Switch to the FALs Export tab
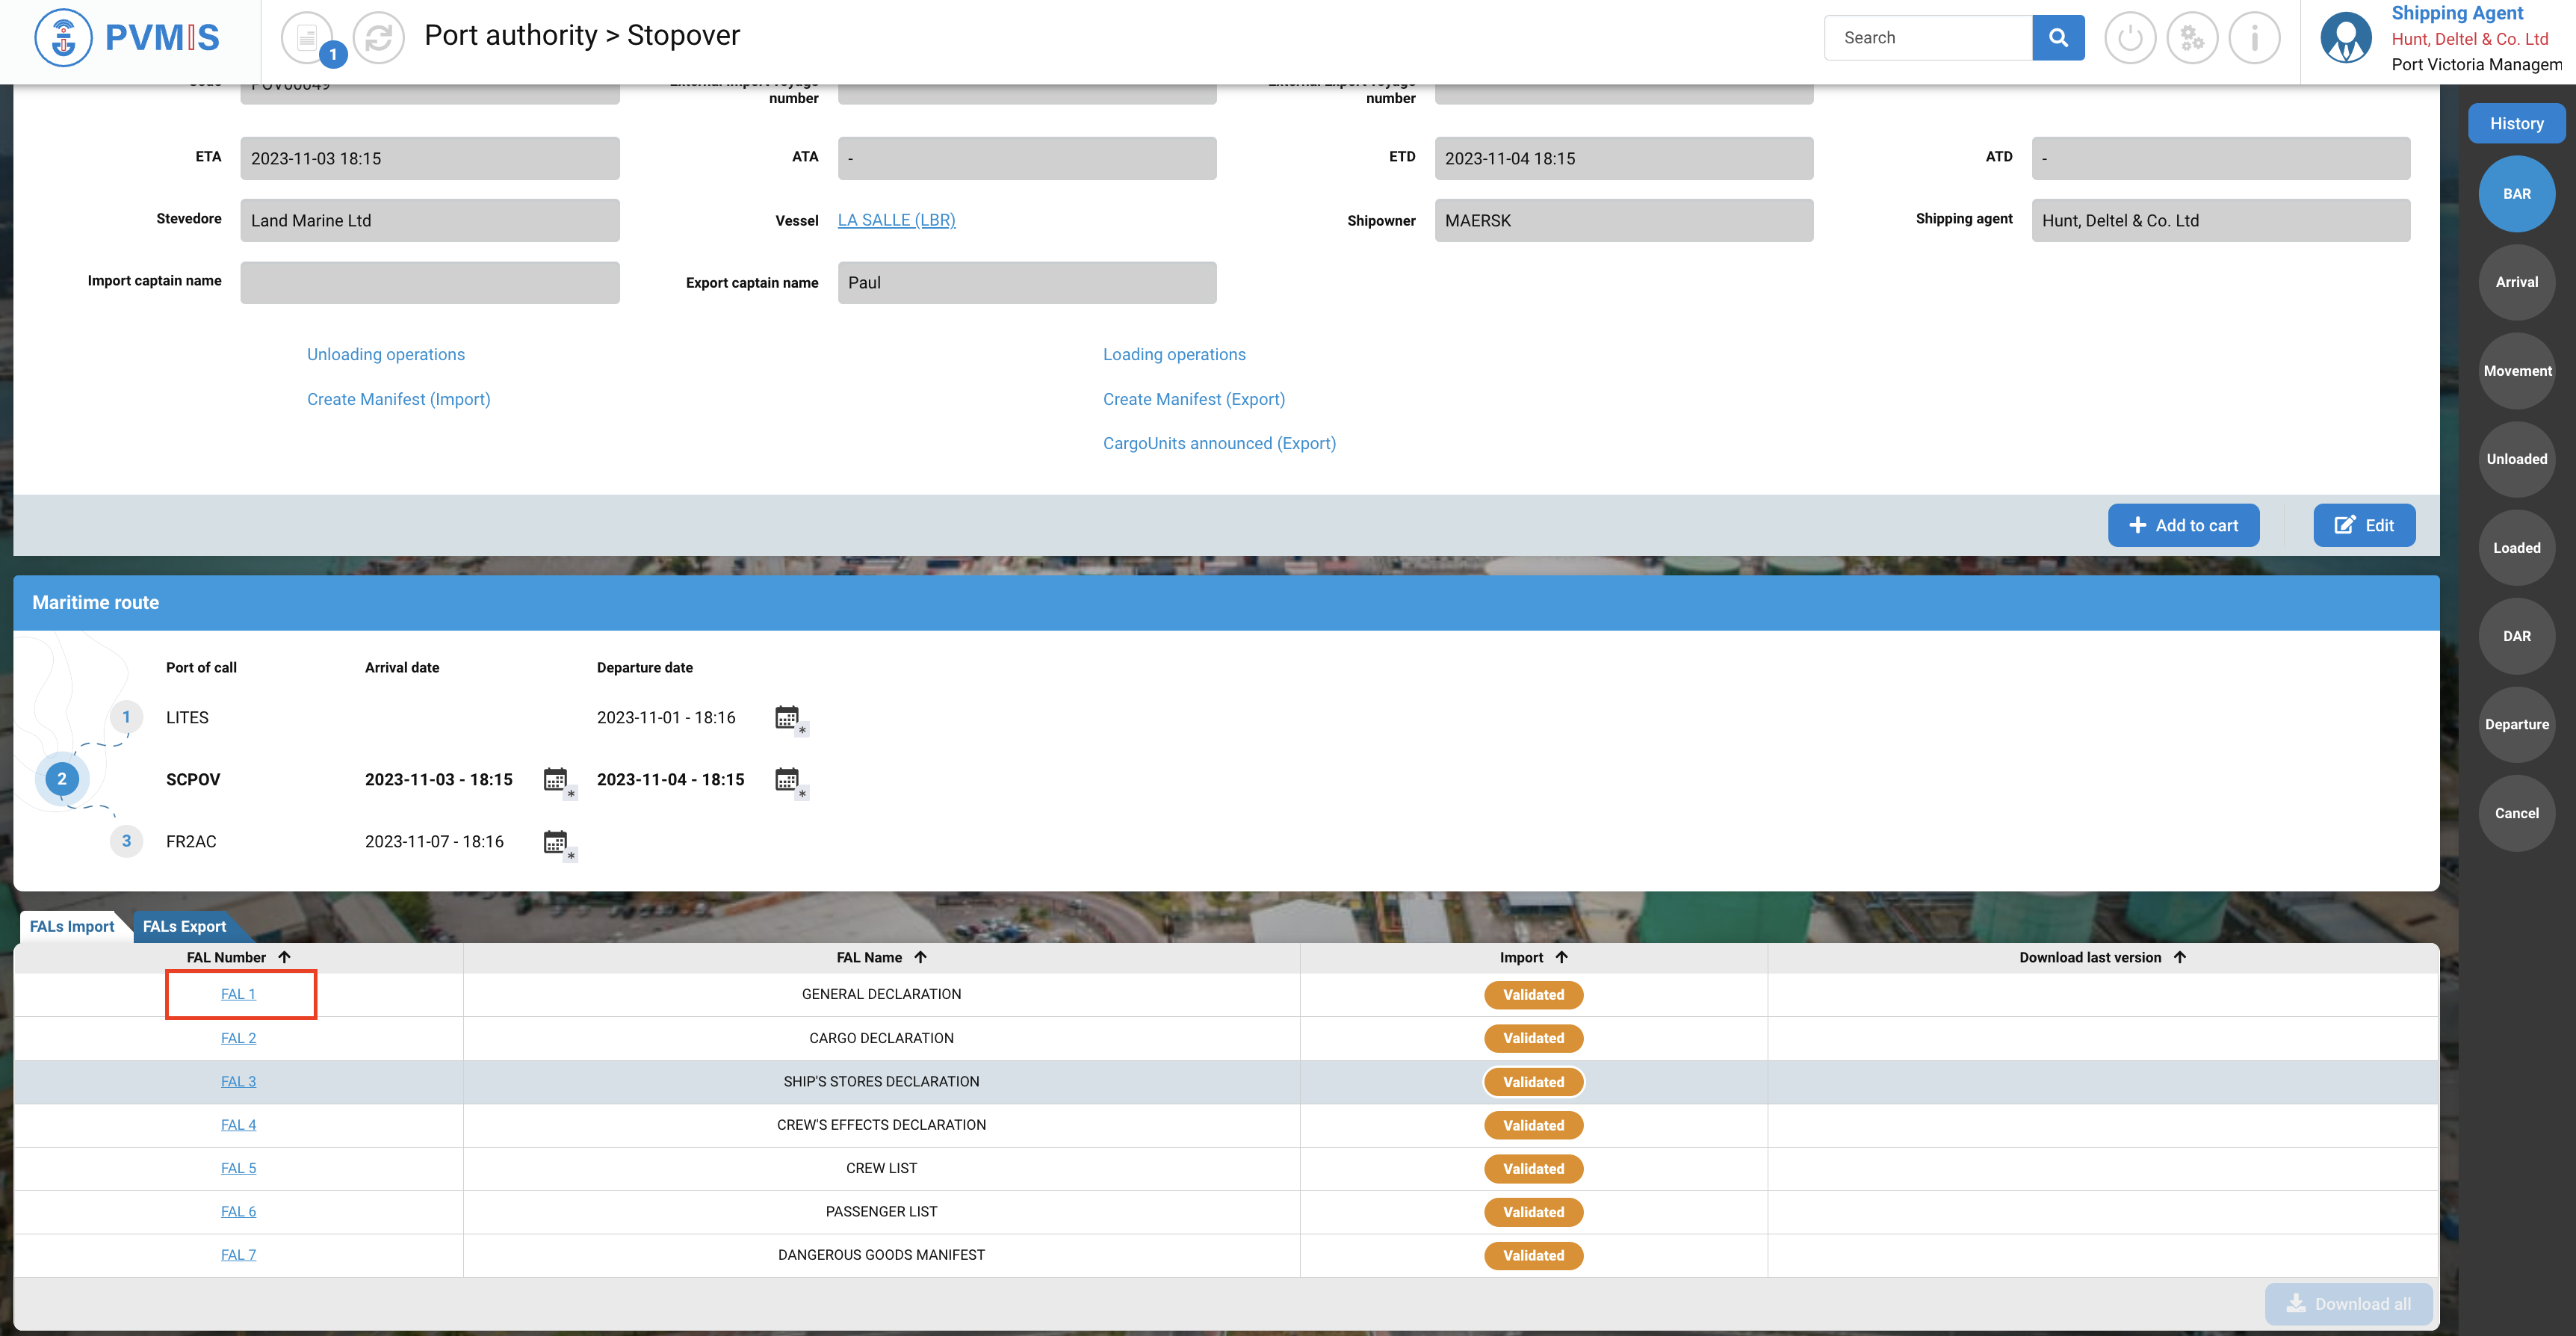The height and width of the screenshot is (1336, 2576). tap(184, 926)
